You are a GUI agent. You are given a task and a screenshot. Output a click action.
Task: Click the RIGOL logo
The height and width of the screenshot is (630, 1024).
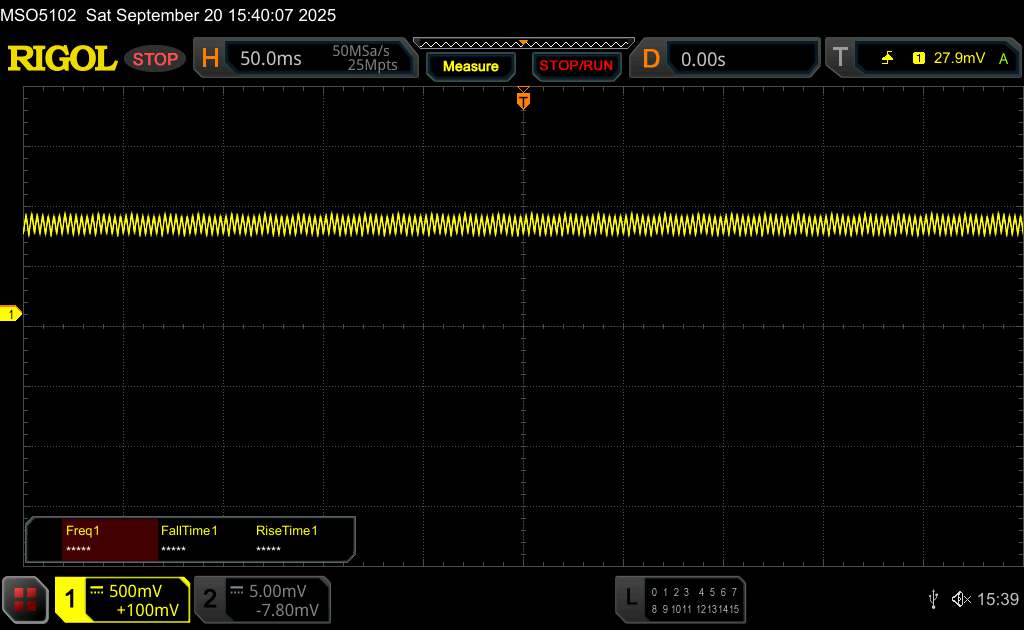[x=62, y=59]
